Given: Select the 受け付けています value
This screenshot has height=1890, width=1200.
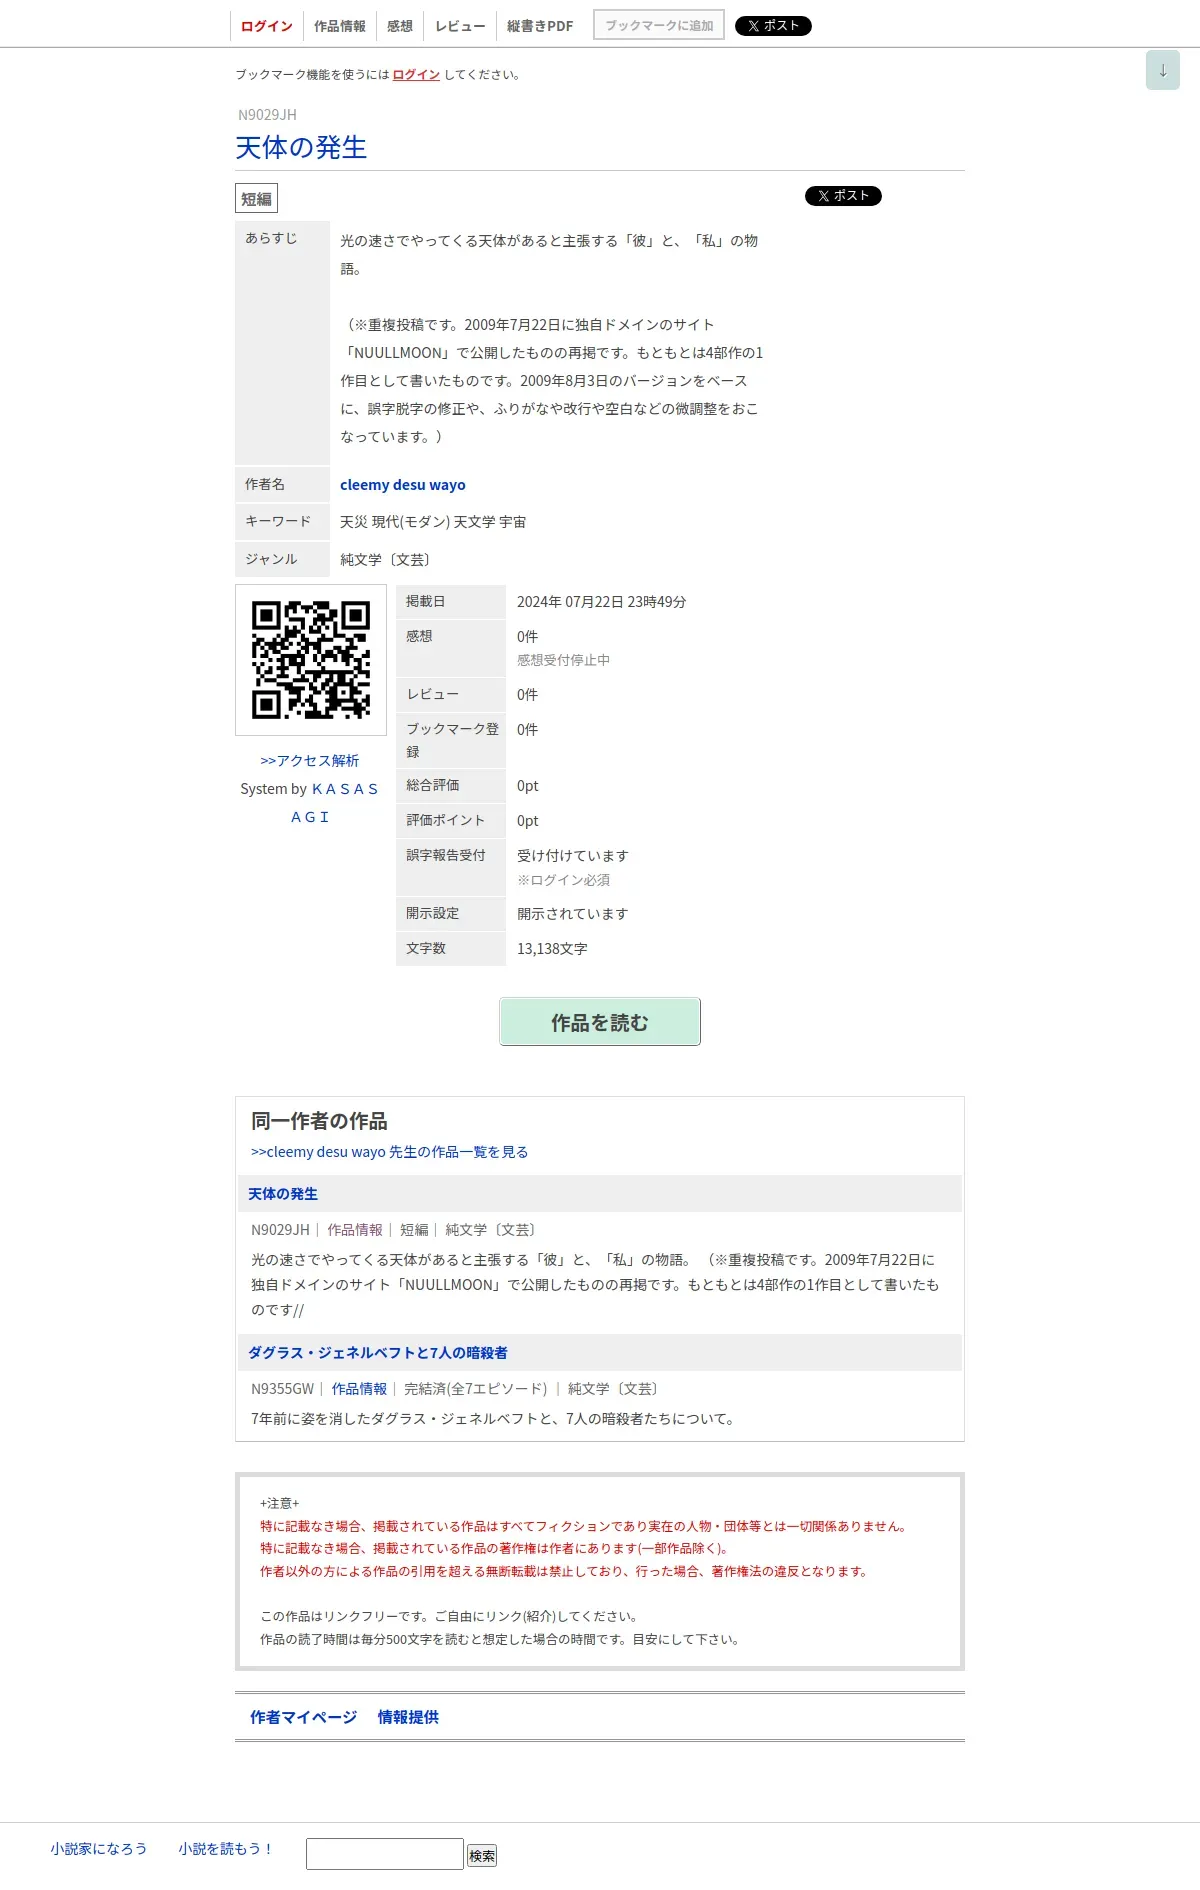Looking at the screenshot, I should click(x=572, y=856).
